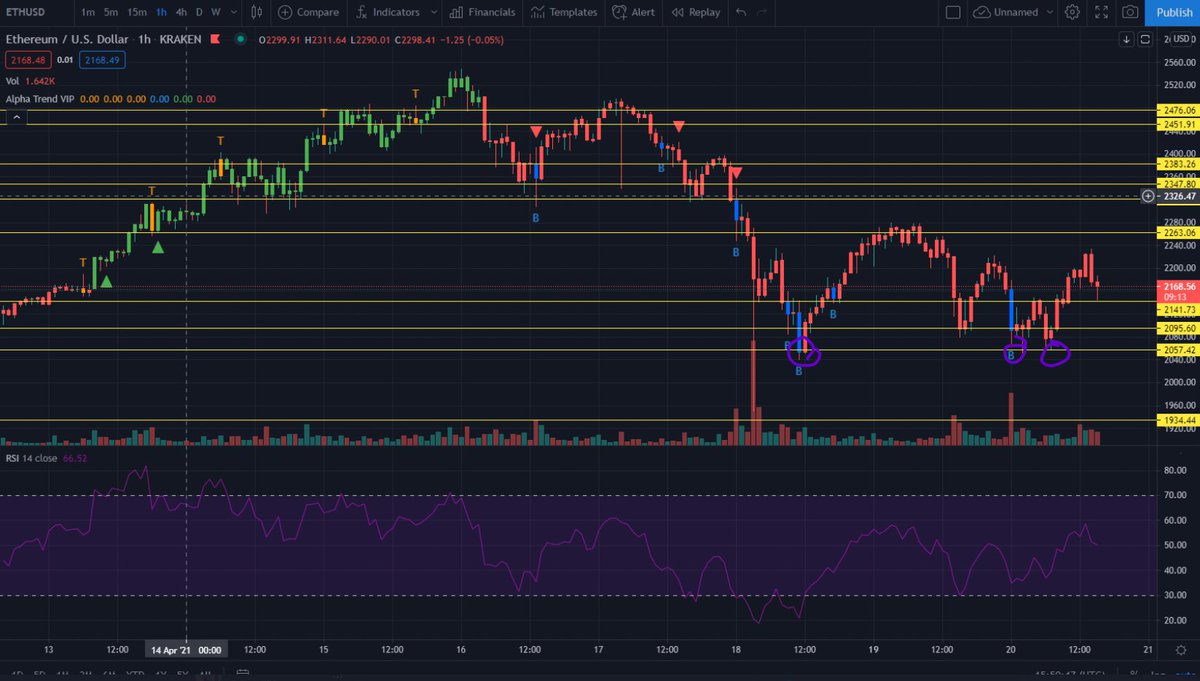Open the select layout square icon
1200x681 pixels.
click(952, 12)
